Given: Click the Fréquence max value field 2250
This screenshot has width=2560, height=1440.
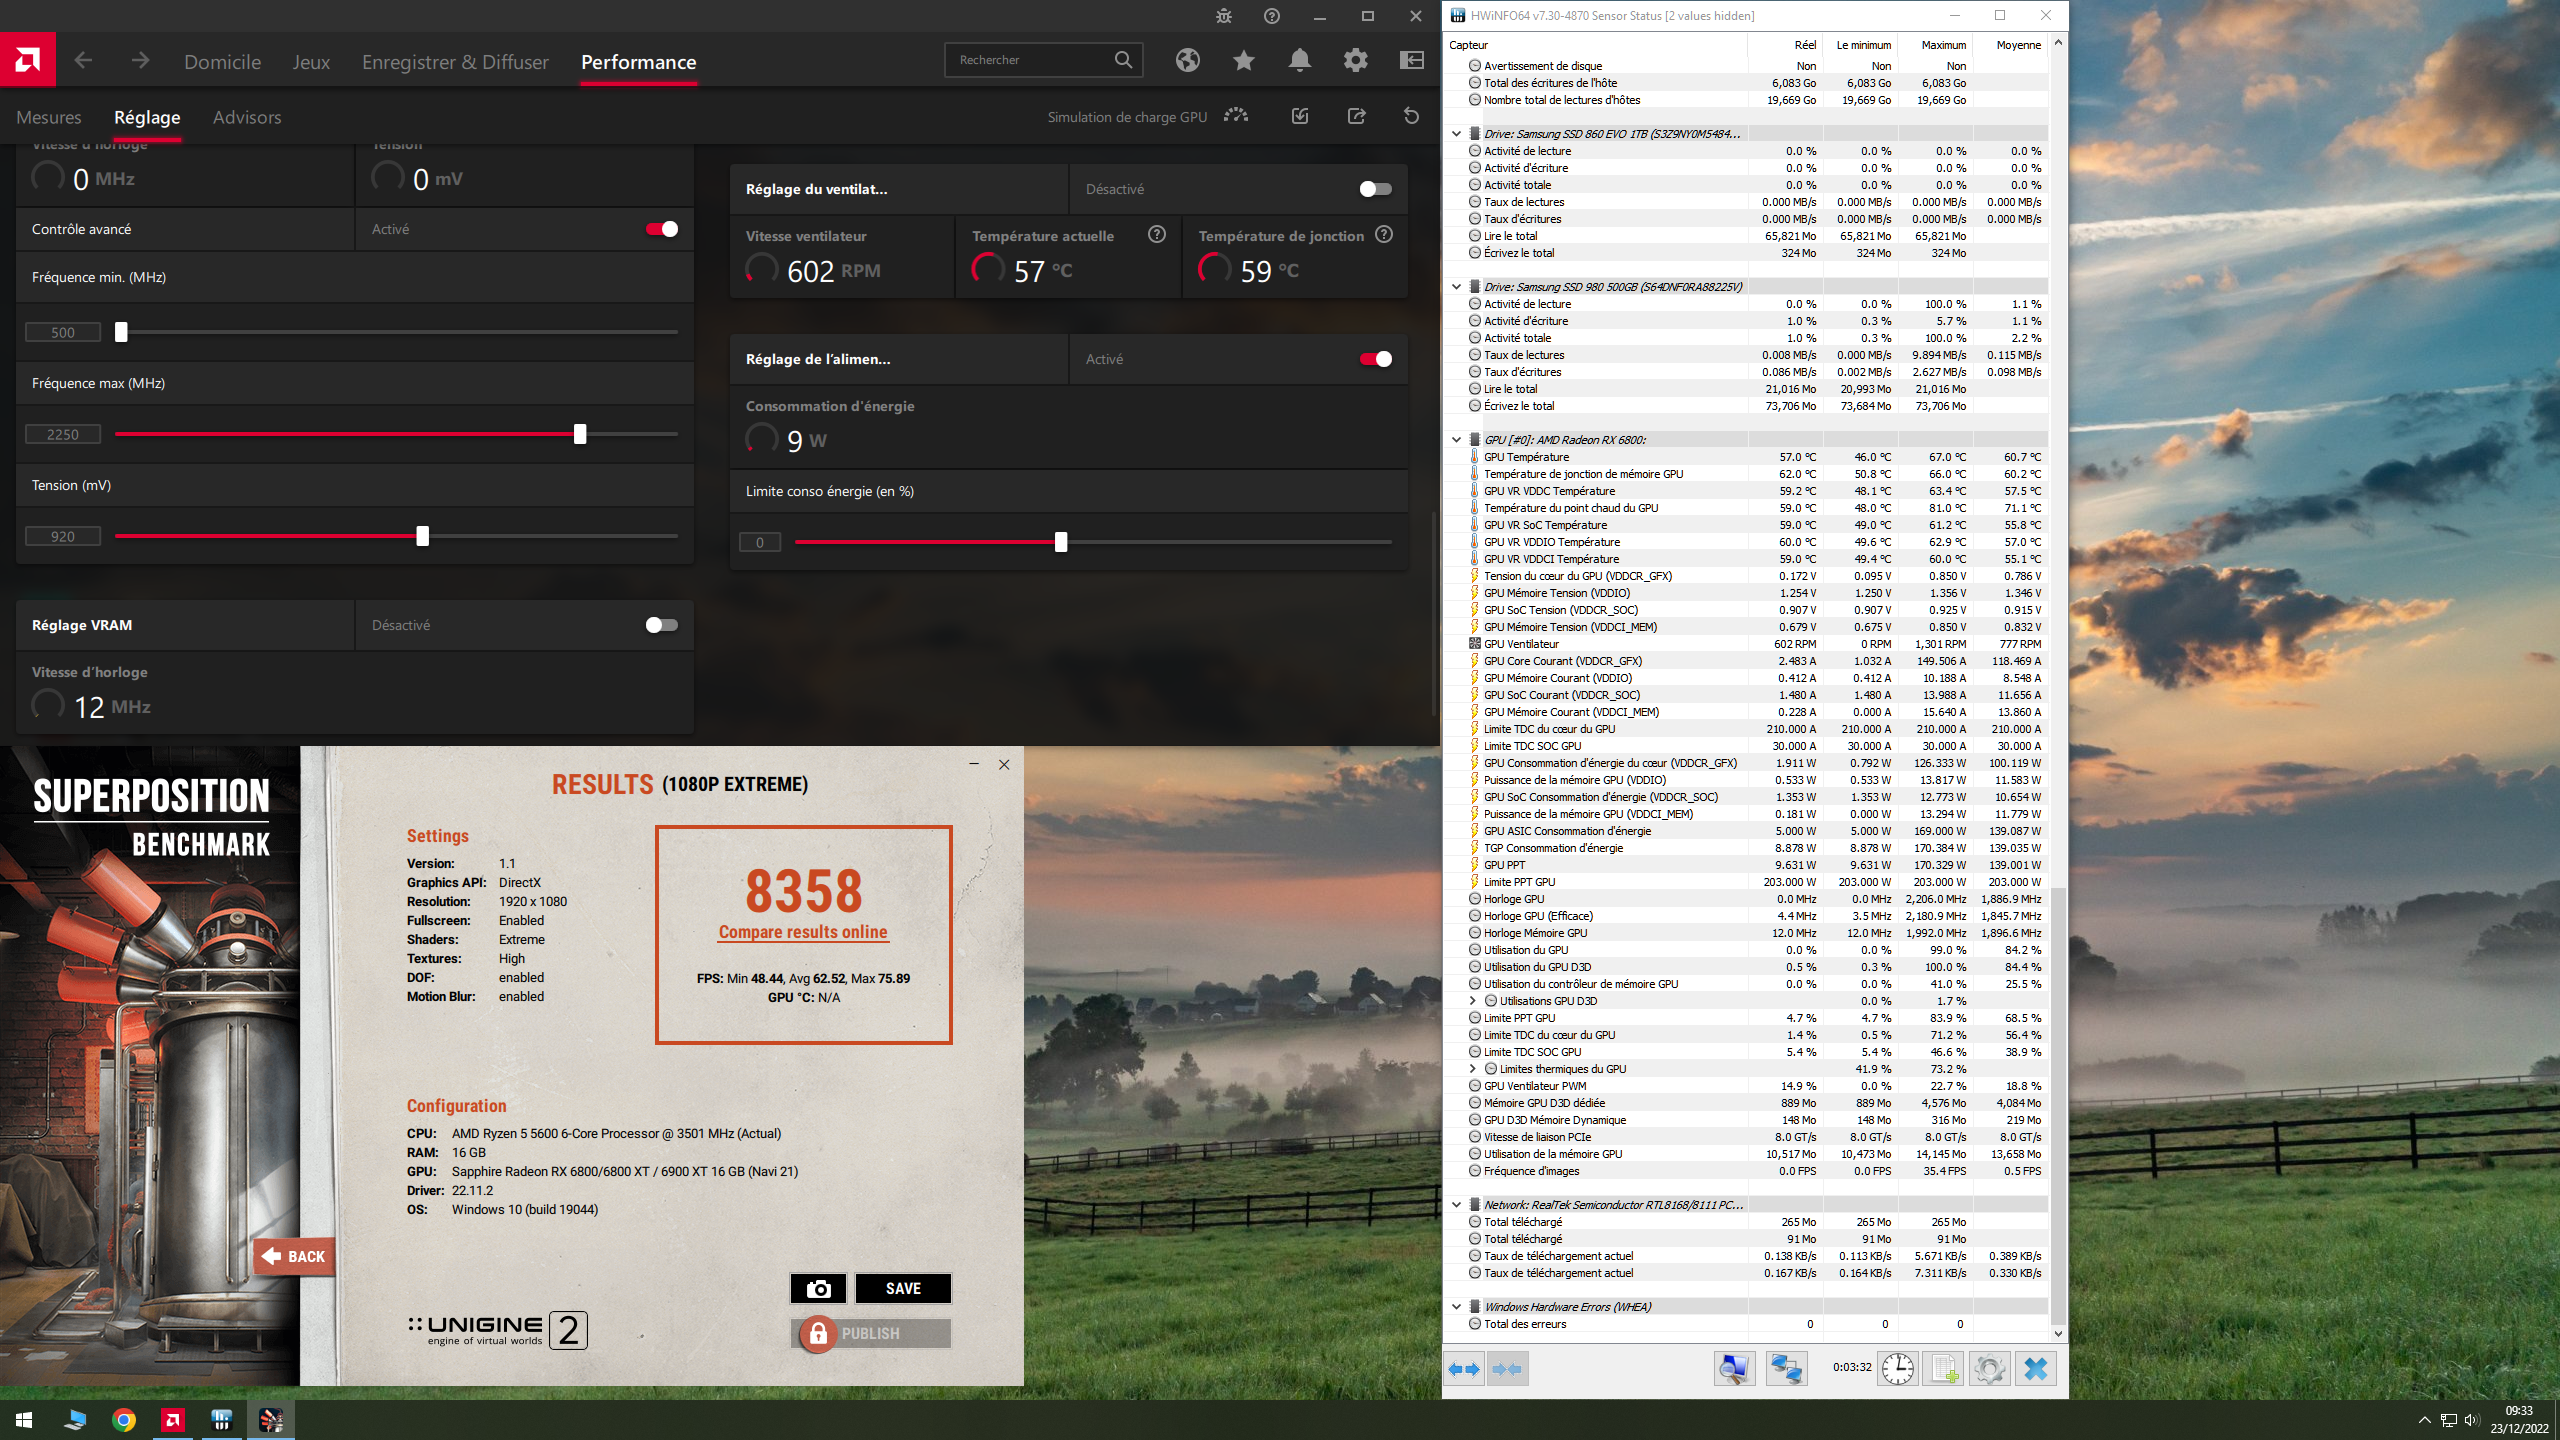Looking at the screenshot, I should tap(63, 434).
